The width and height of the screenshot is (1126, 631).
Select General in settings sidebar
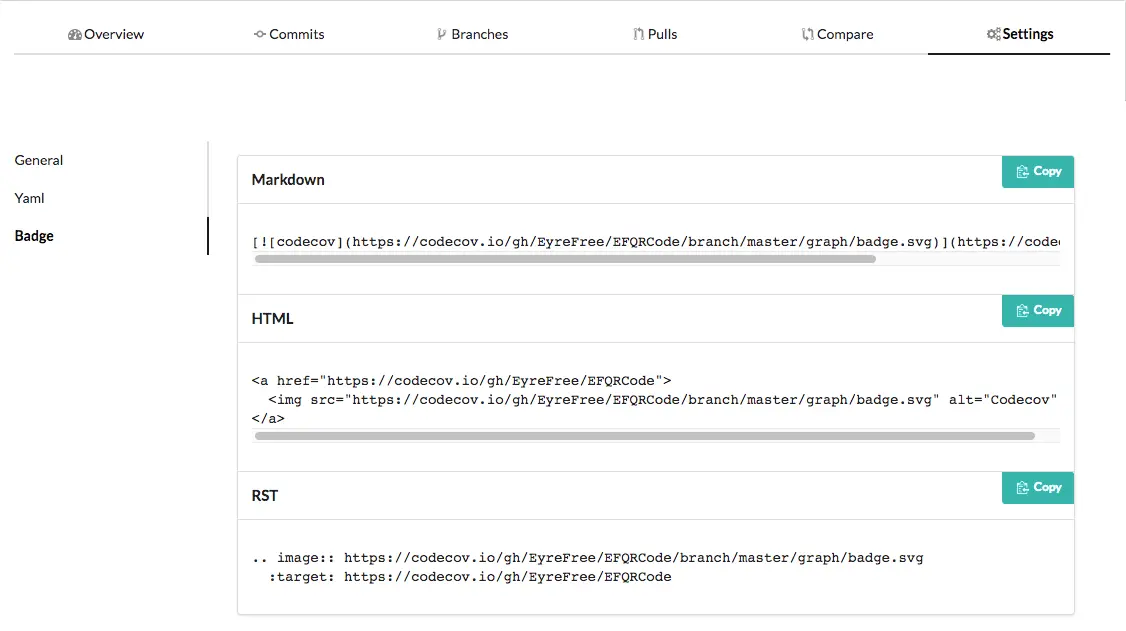[39, 160]
